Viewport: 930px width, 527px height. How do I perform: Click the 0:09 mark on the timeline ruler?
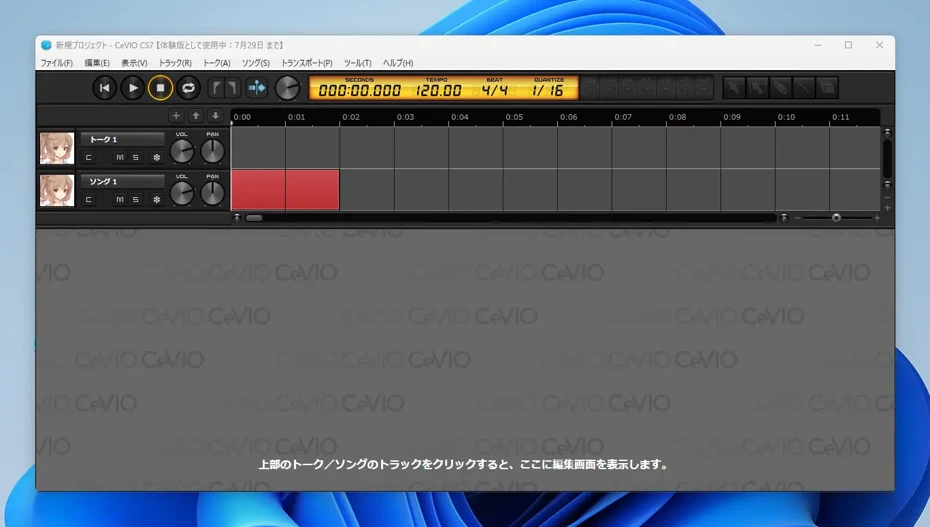pyautogui.click(x=732, y=117)
